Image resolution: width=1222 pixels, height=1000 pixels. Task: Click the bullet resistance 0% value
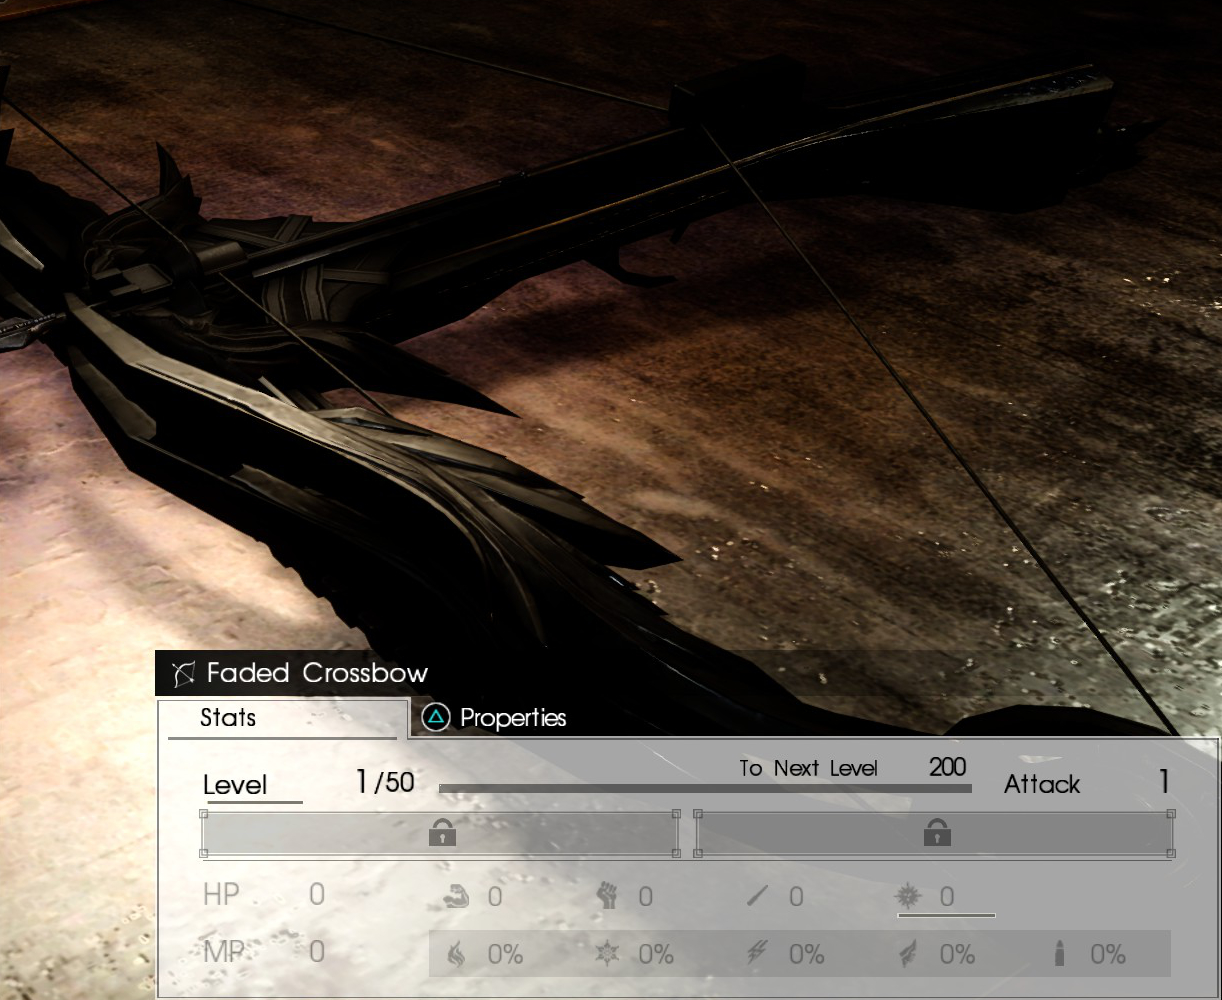1108,955
